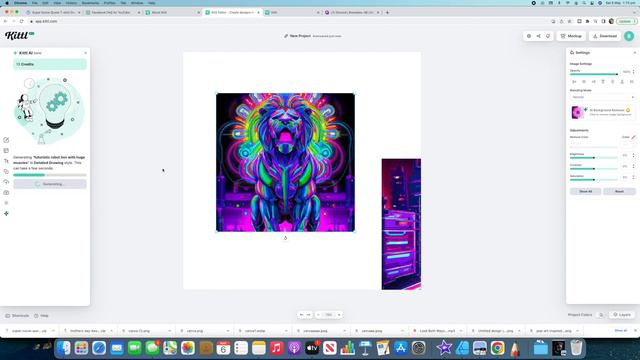Click the Saturation stepper arrows
The image size is (640, 360).
633,178
